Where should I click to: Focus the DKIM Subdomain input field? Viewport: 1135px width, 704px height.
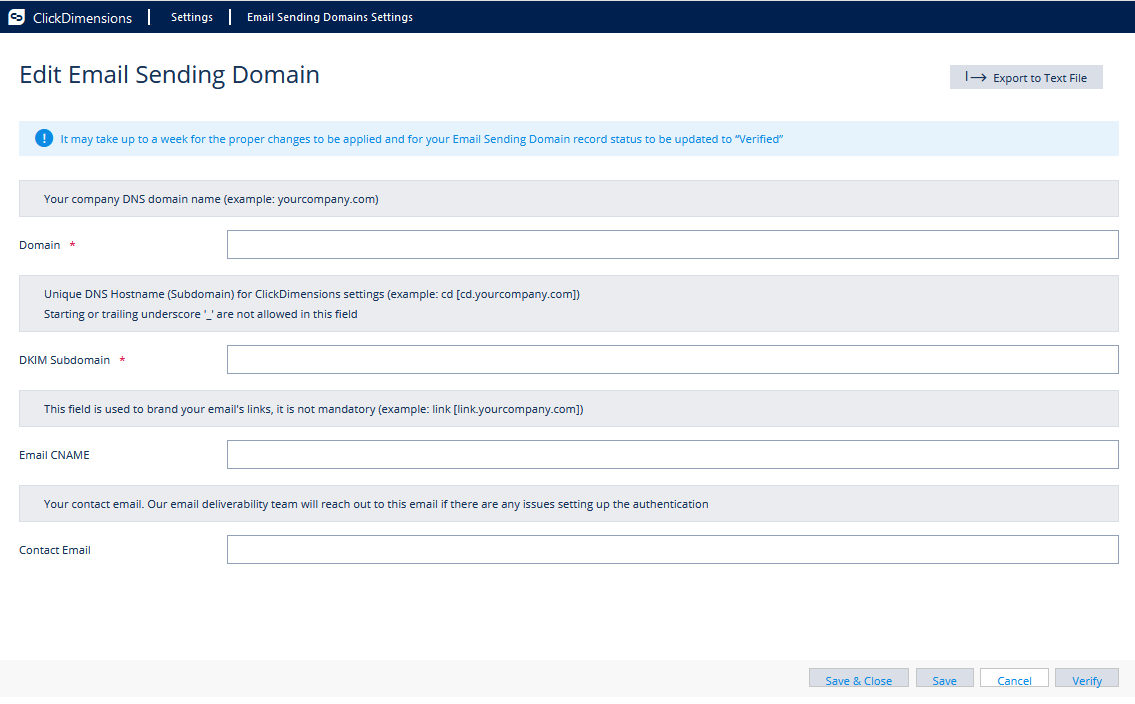click(x=672, y=360)
